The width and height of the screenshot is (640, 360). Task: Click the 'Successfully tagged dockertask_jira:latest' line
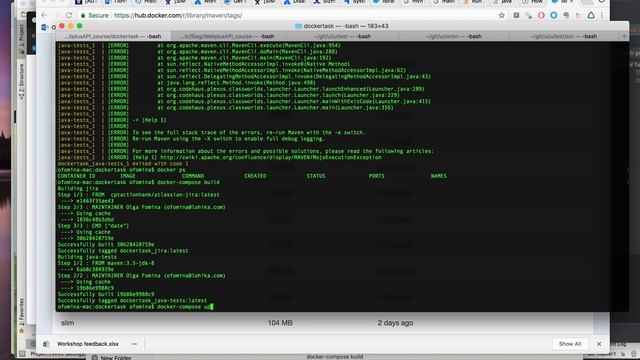coord(123,251)
